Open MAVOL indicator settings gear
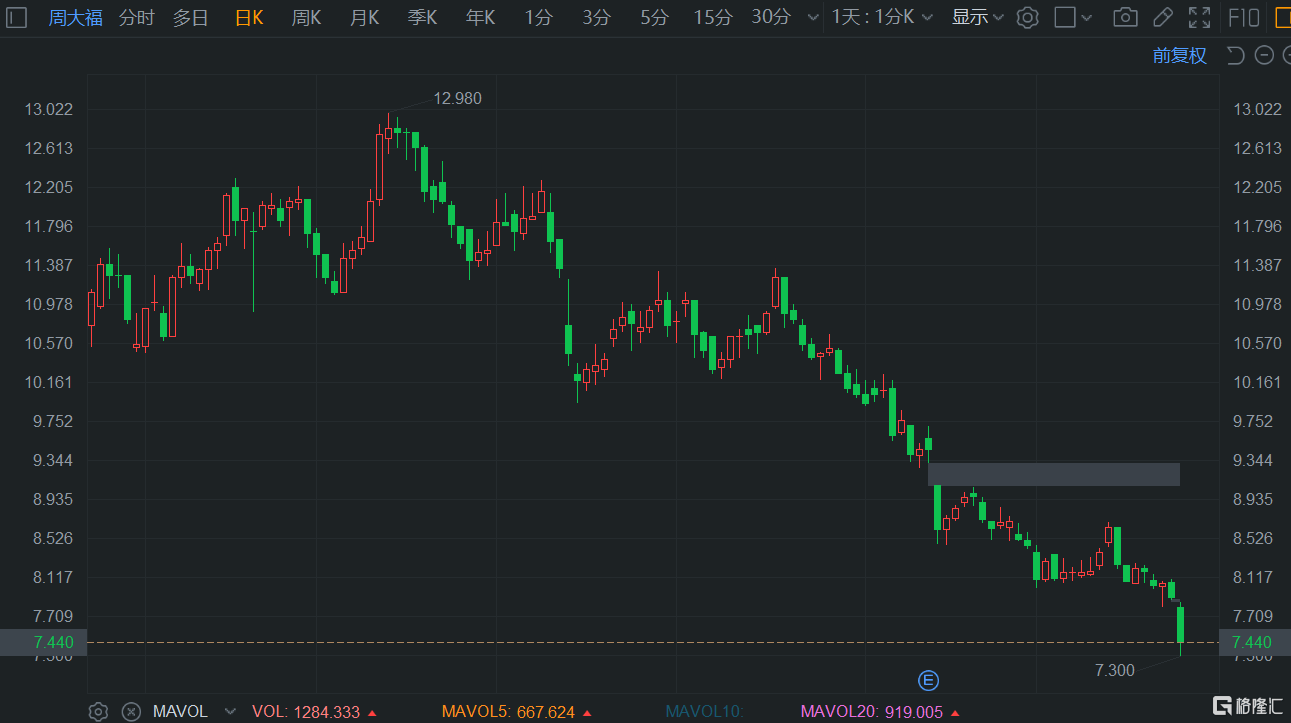The width and height of the screenshot is (1291, 723). coord(98,712)
